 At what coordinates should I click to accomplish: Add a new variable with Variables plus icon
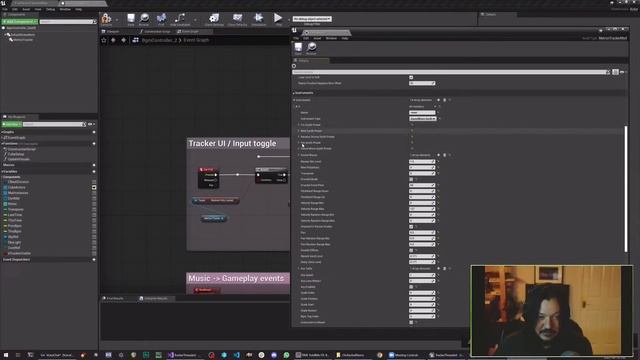94,171
